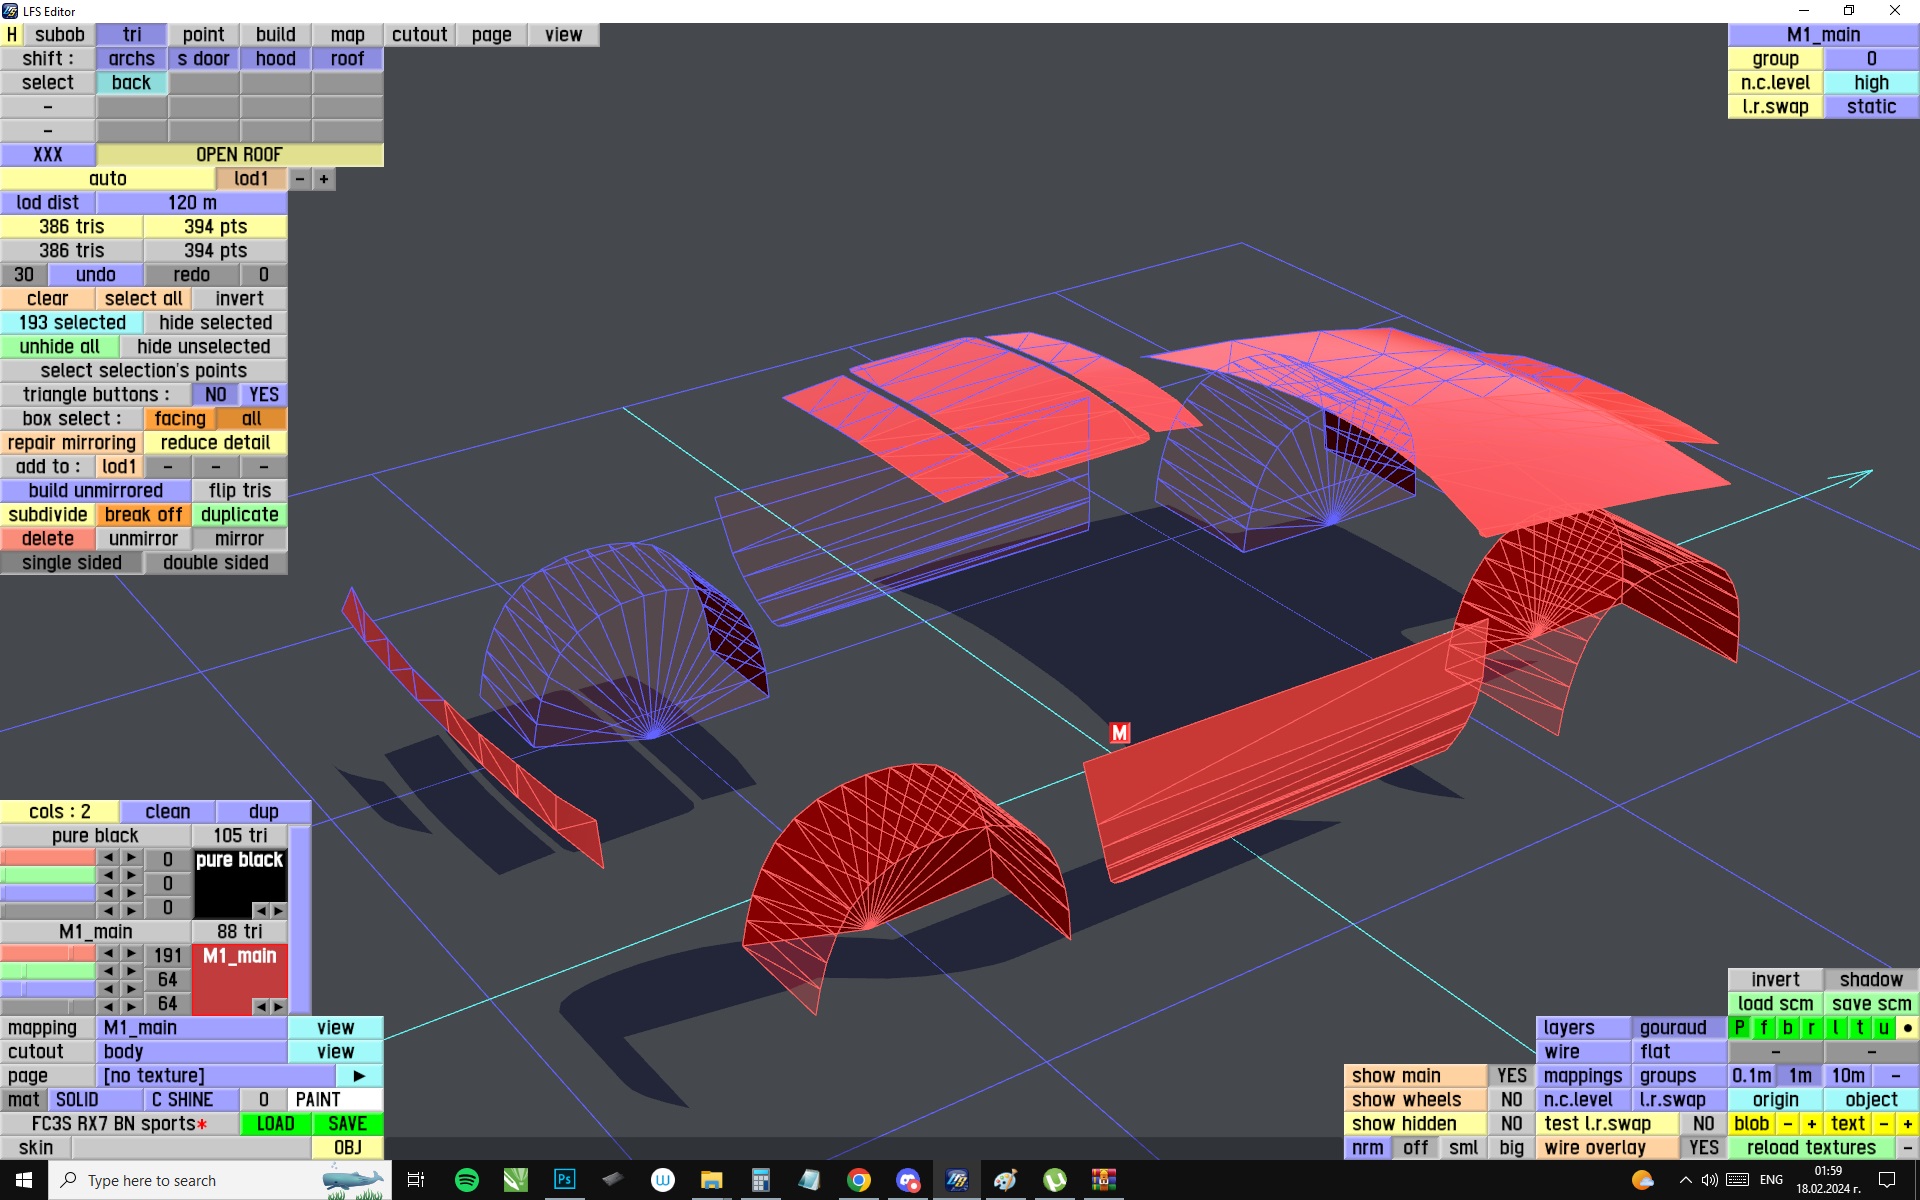This screenshot has height=1200, width=1920.
Task: Click the green SAVE button
Action: point(347,1124)
